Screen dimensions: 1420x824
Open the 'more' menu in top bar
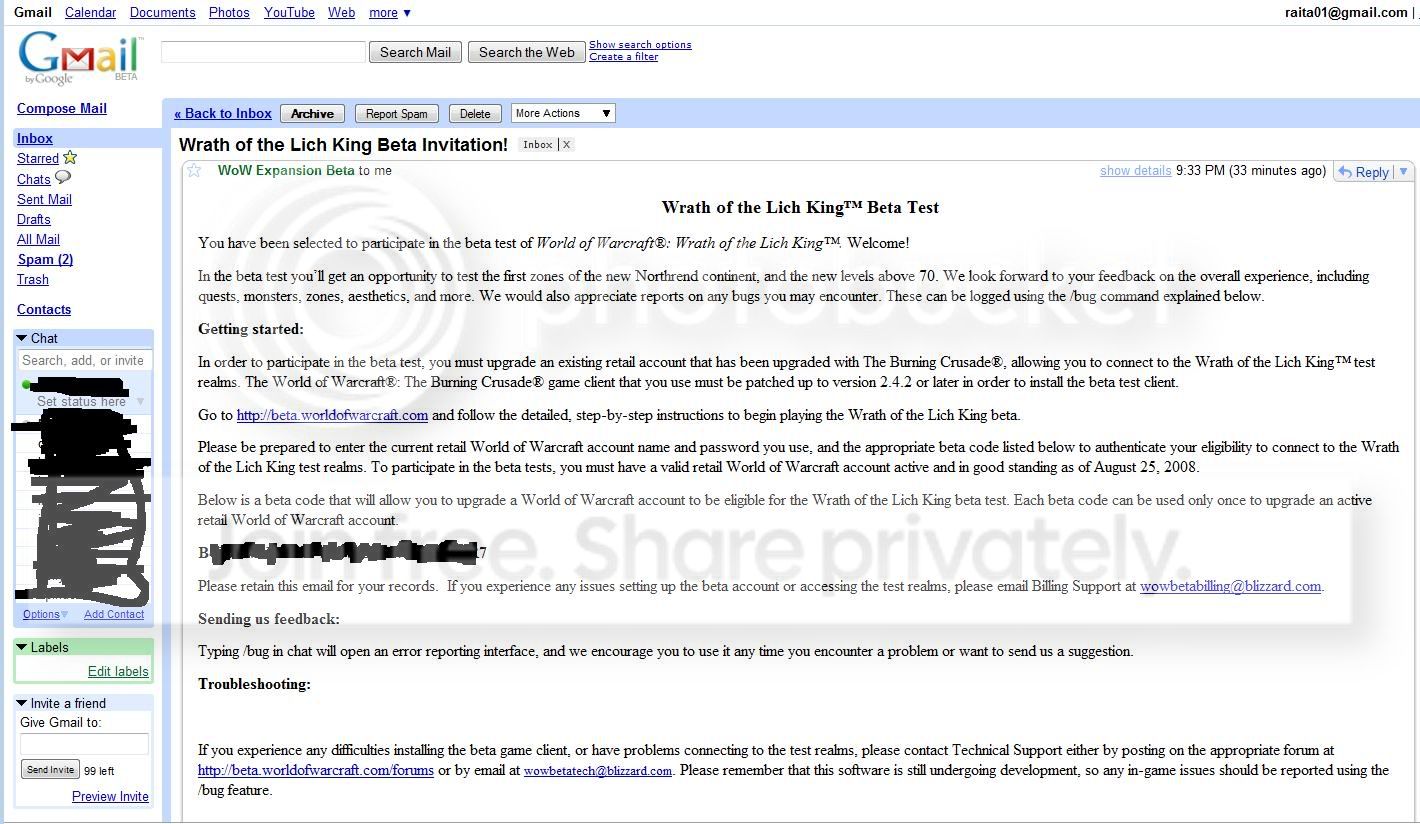[390, 13]
